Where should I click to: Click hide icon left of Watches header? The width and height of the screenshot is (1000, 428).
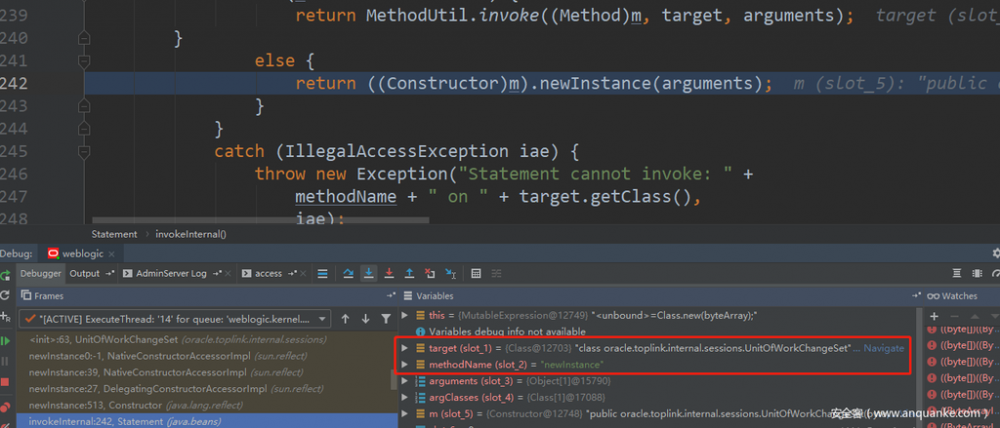pos(916,296)
